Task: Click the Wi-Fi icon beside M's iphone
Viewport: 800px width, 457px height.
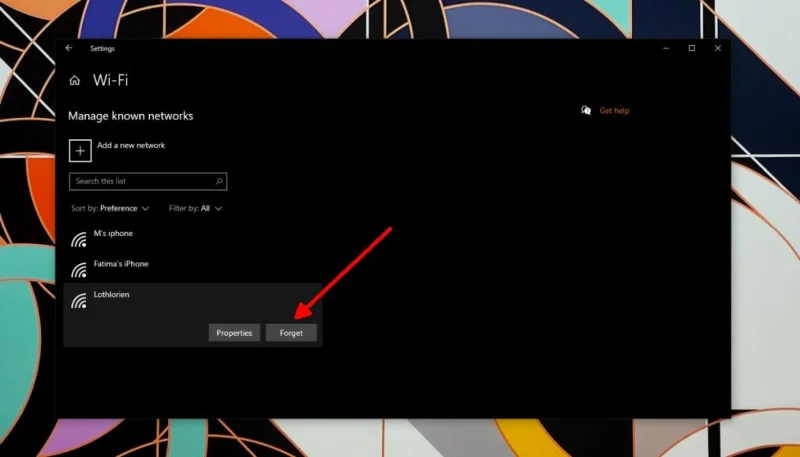Action: pos(79,239)
